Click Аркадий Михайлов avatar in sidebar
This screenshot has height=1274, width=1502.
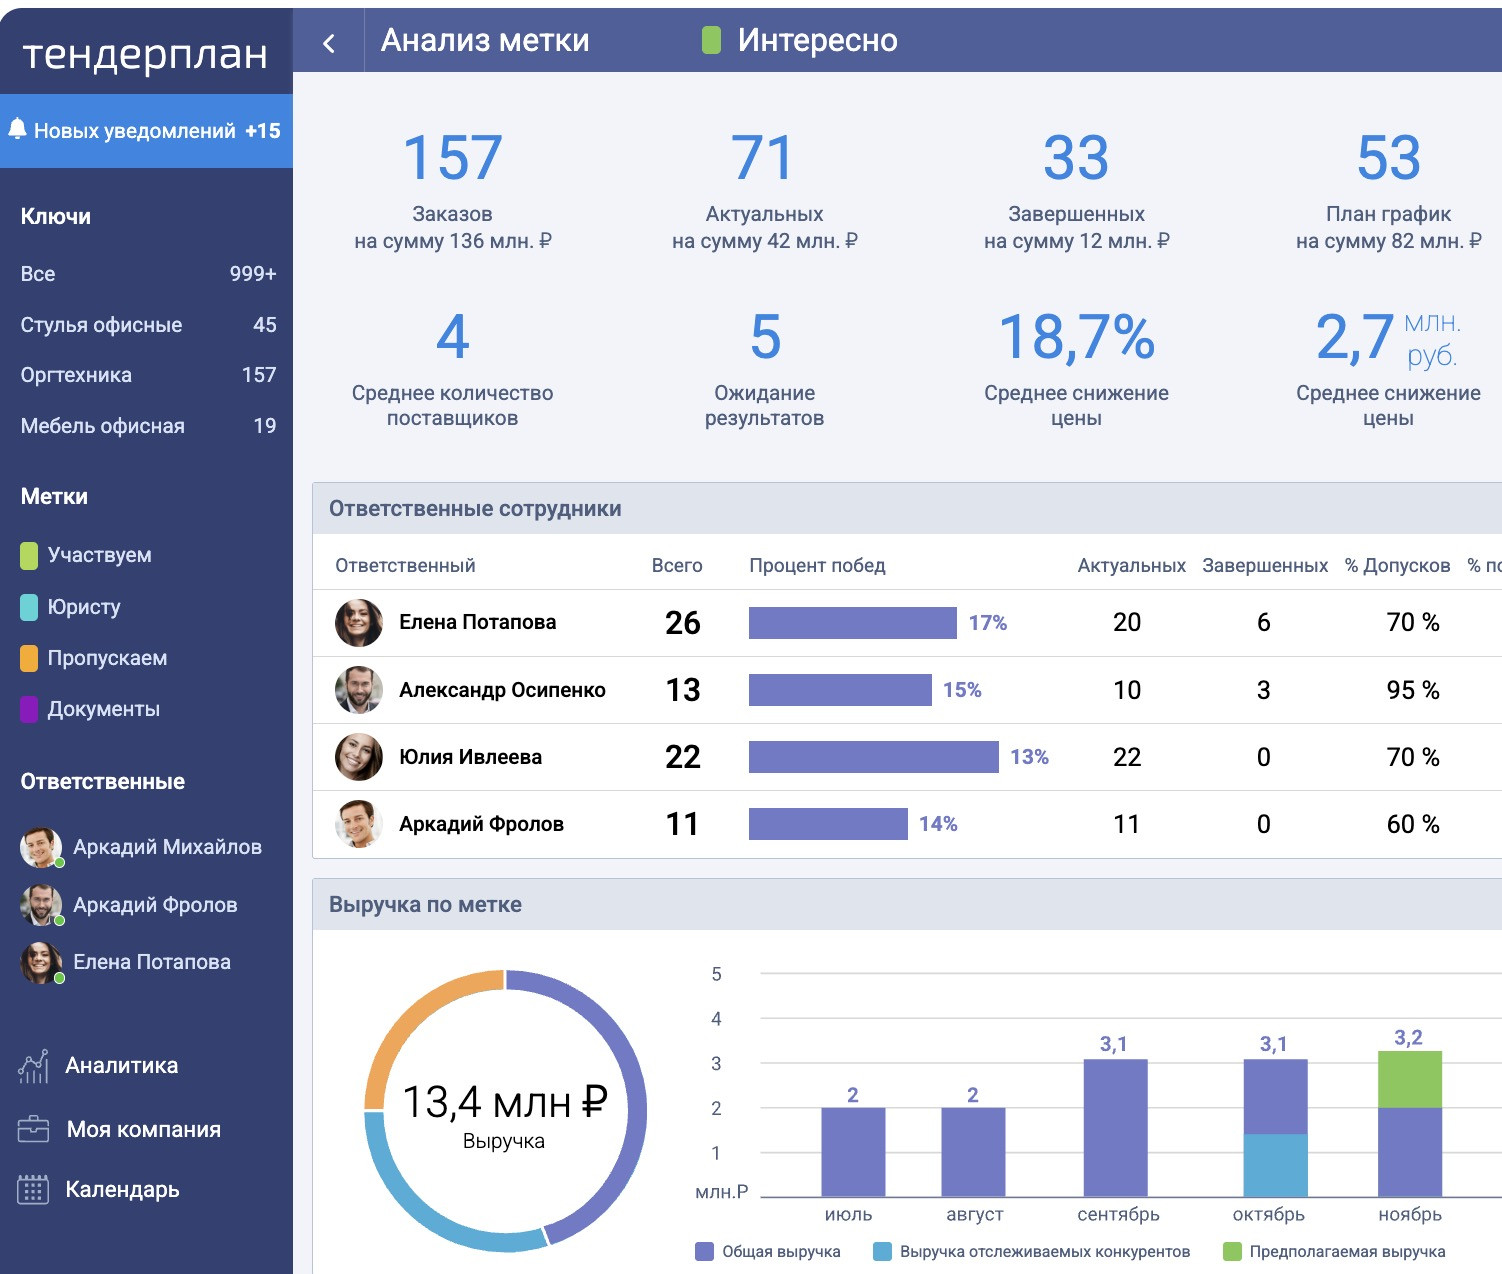tap(41, 847)
